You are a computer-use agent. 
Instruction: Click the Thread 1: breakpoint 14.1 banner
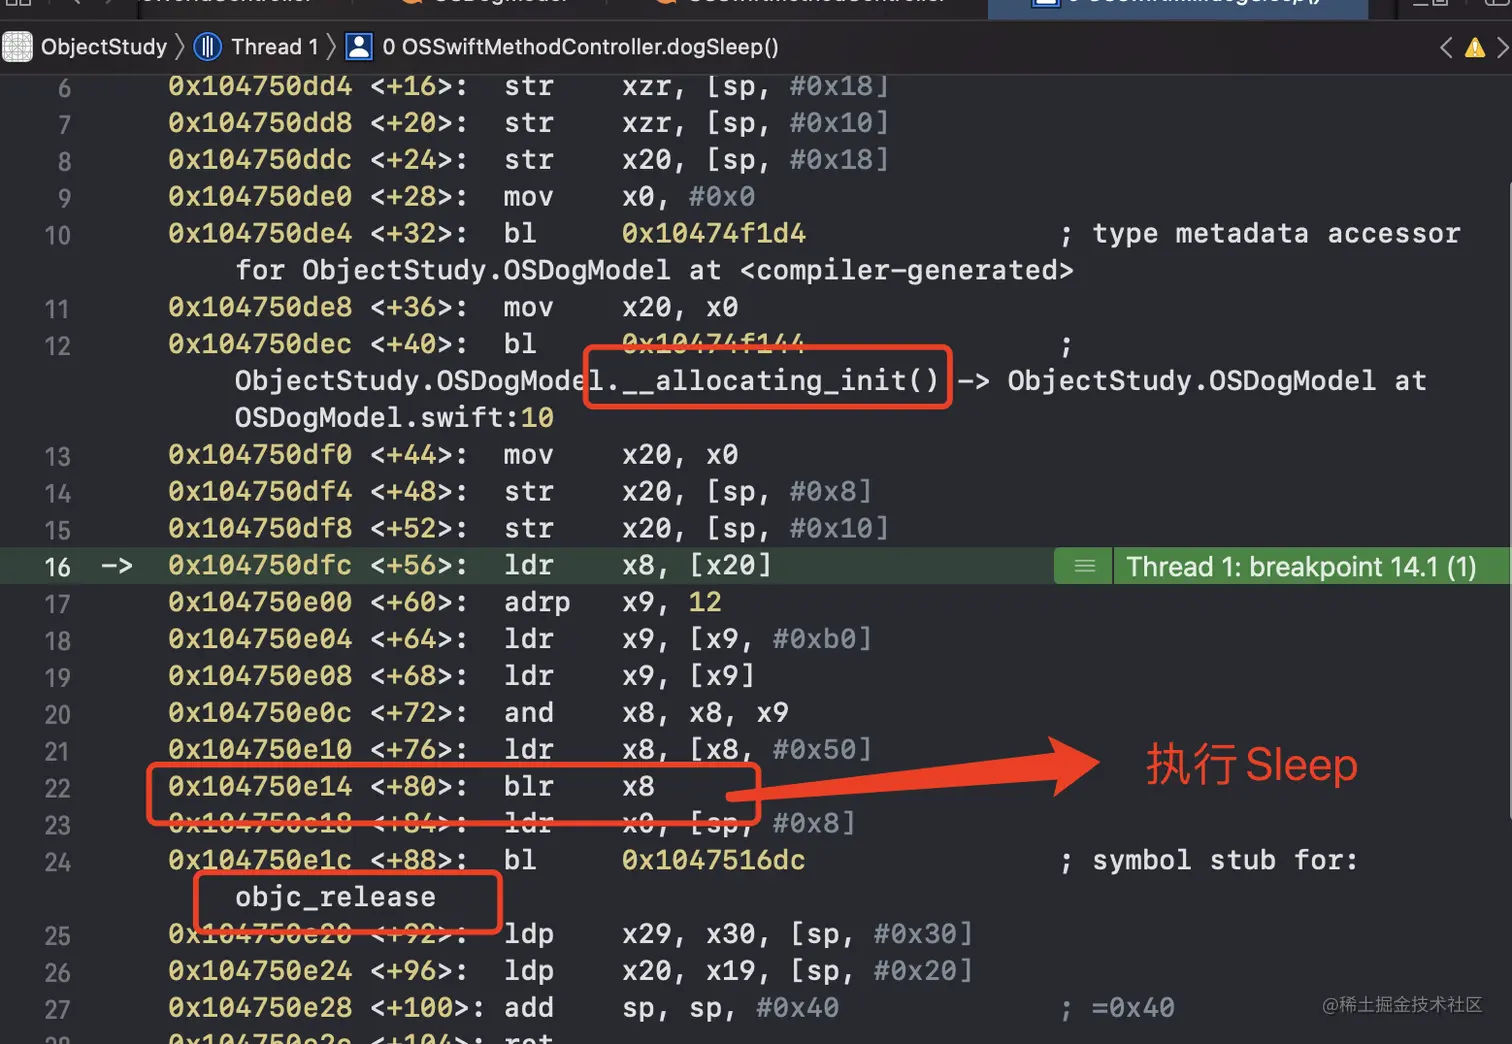pos(1300,566)
